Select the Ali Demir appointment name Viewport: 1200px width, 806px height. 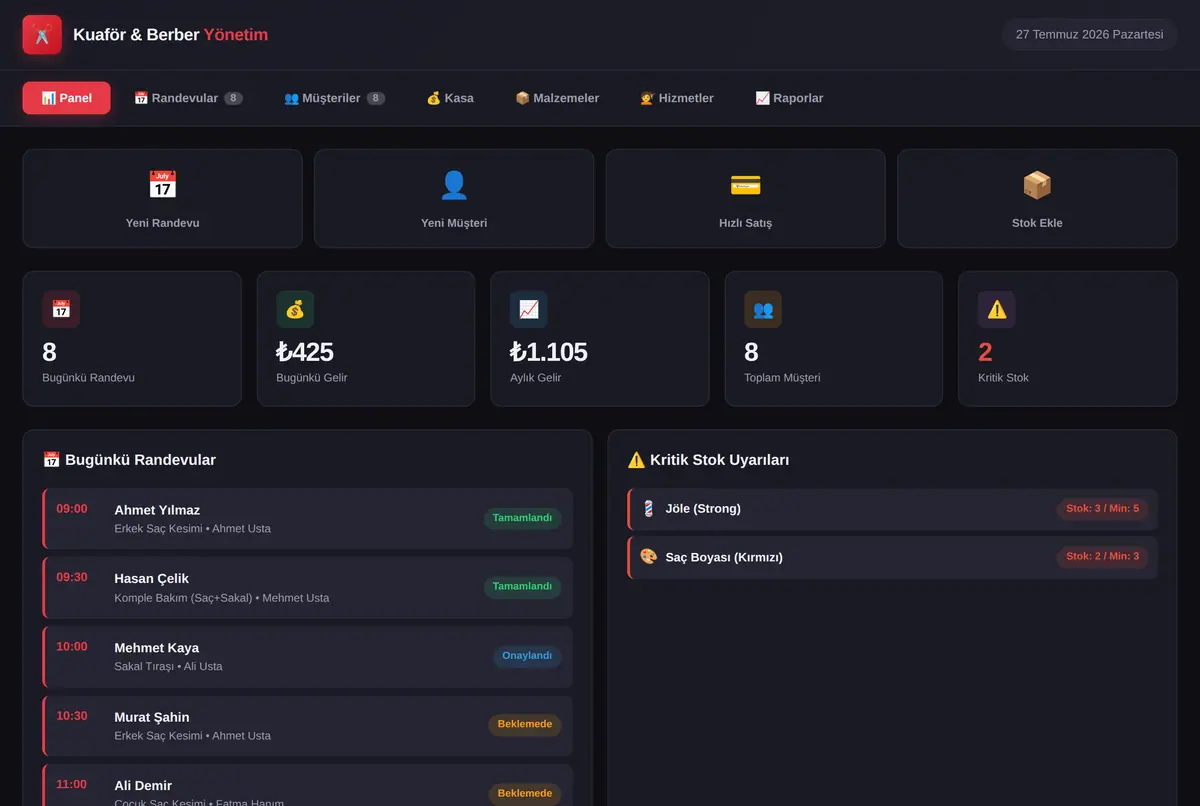coord(143,786)
